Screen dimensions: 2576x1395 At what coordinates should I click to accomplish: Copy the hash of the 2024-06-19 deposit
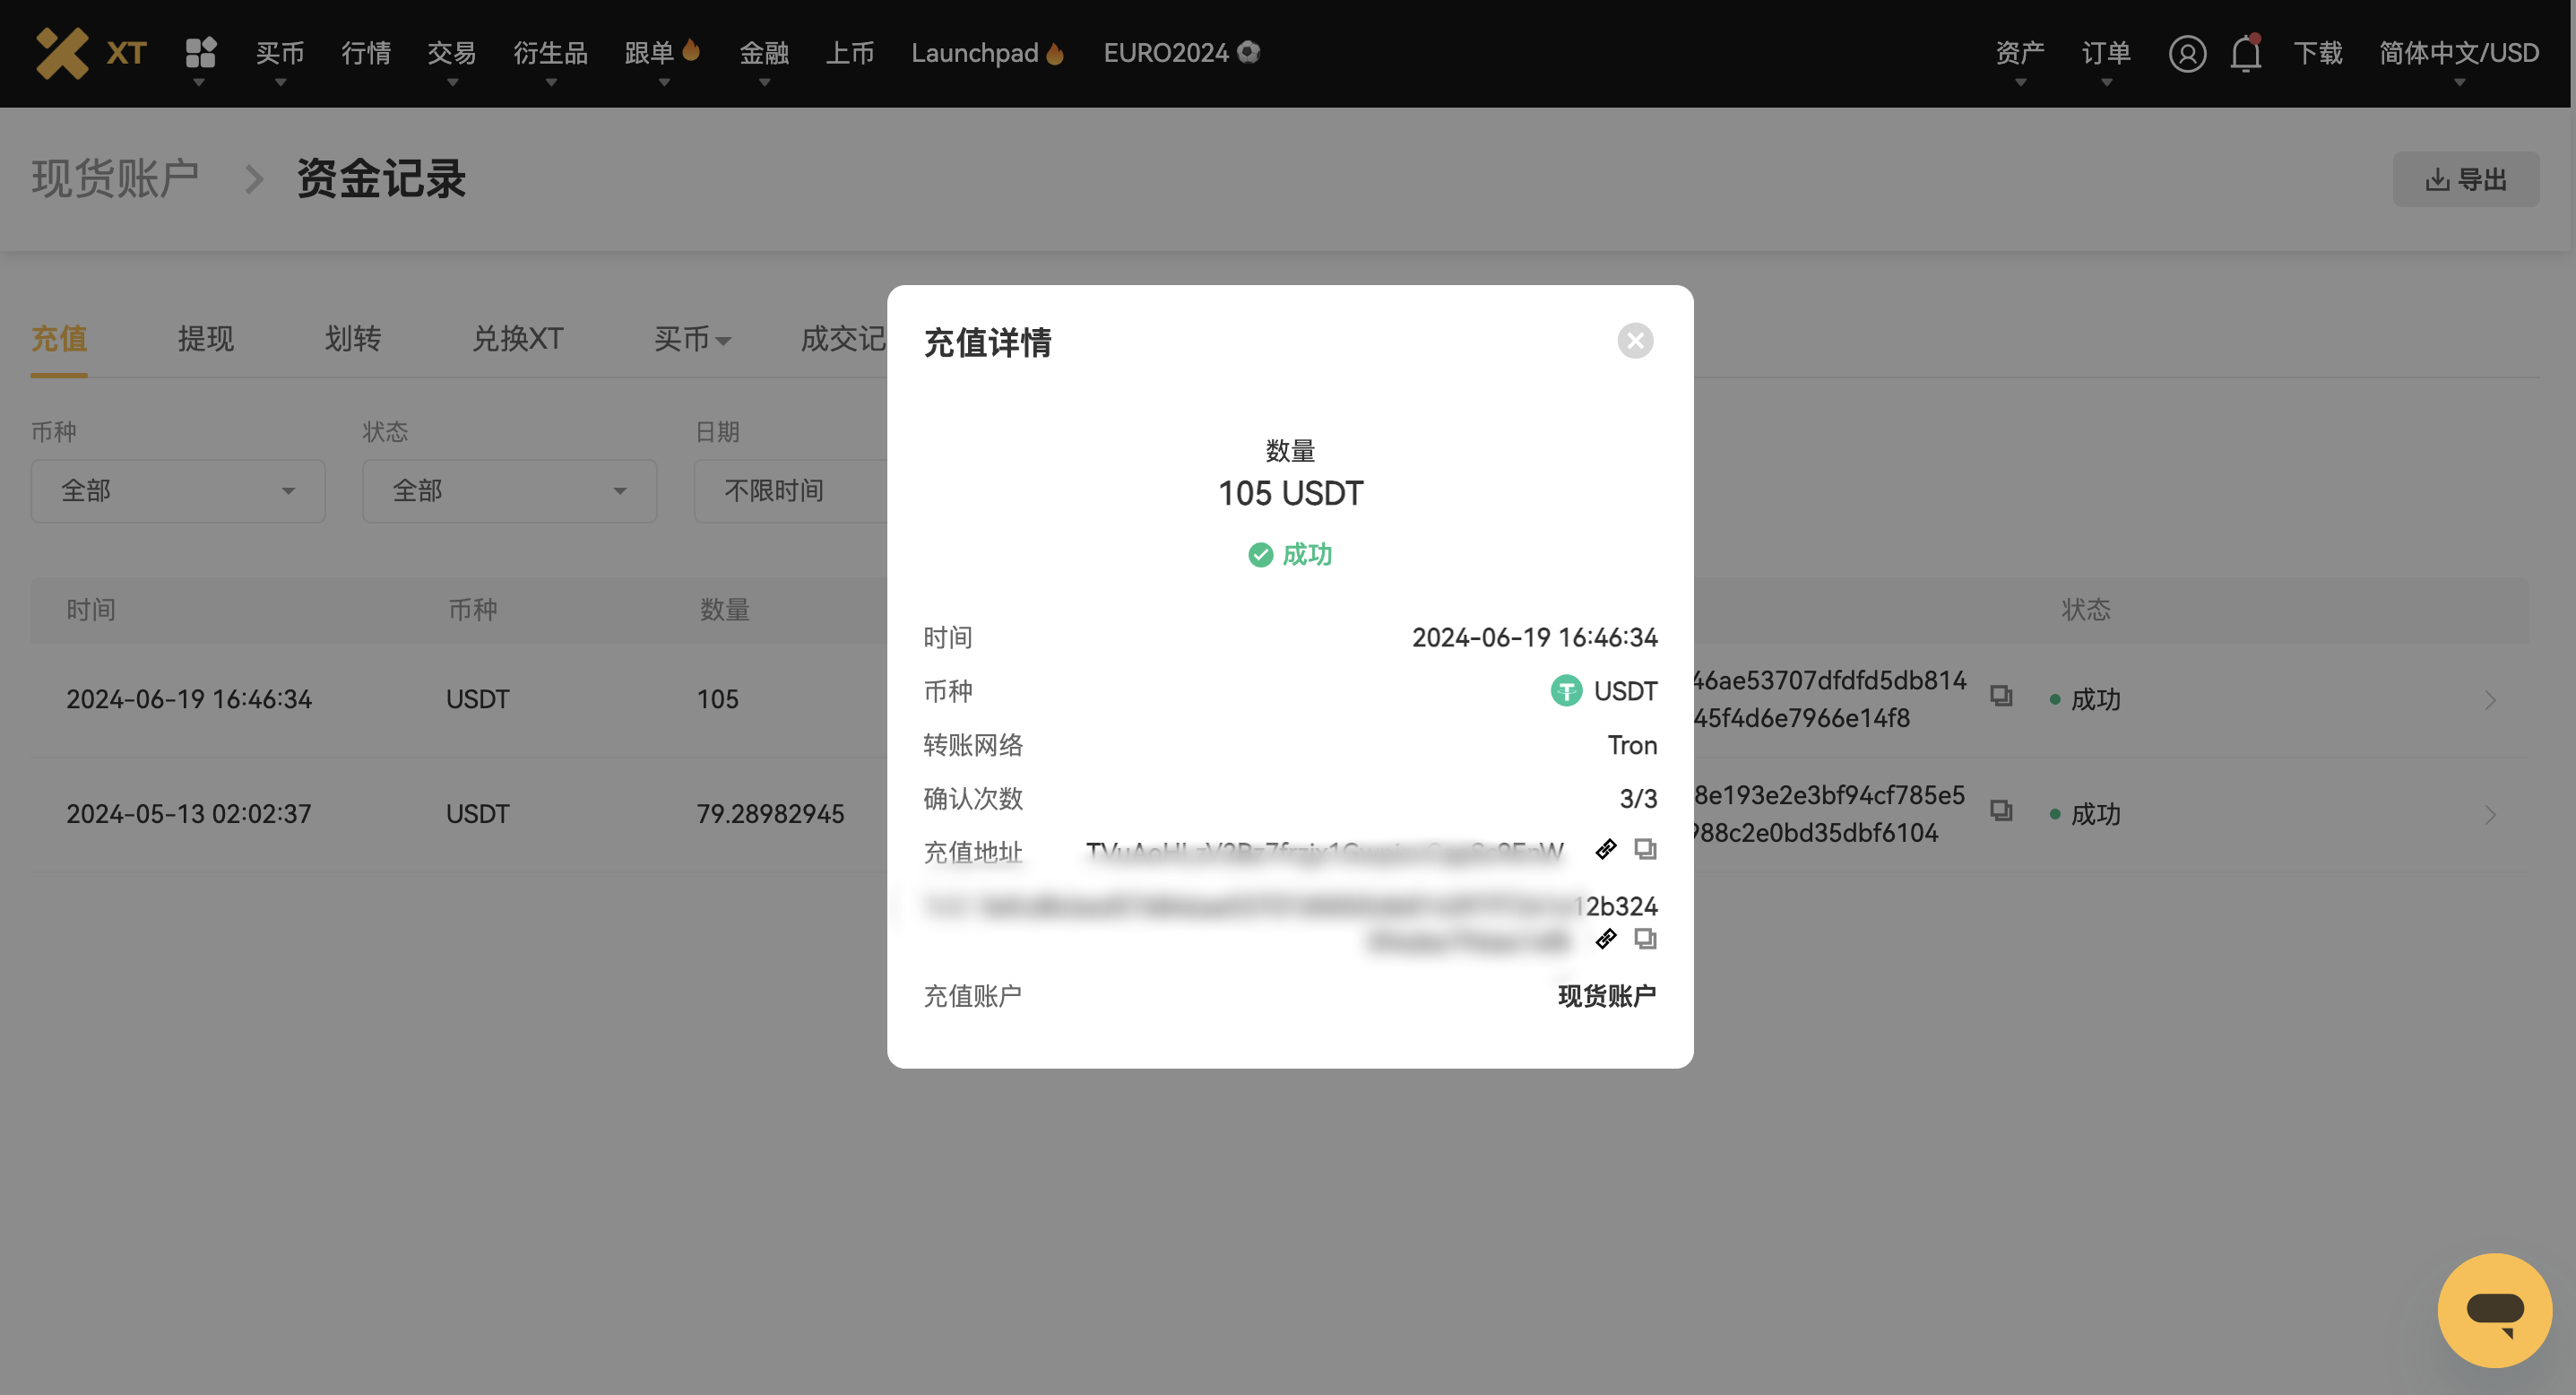pos(2001,698)
